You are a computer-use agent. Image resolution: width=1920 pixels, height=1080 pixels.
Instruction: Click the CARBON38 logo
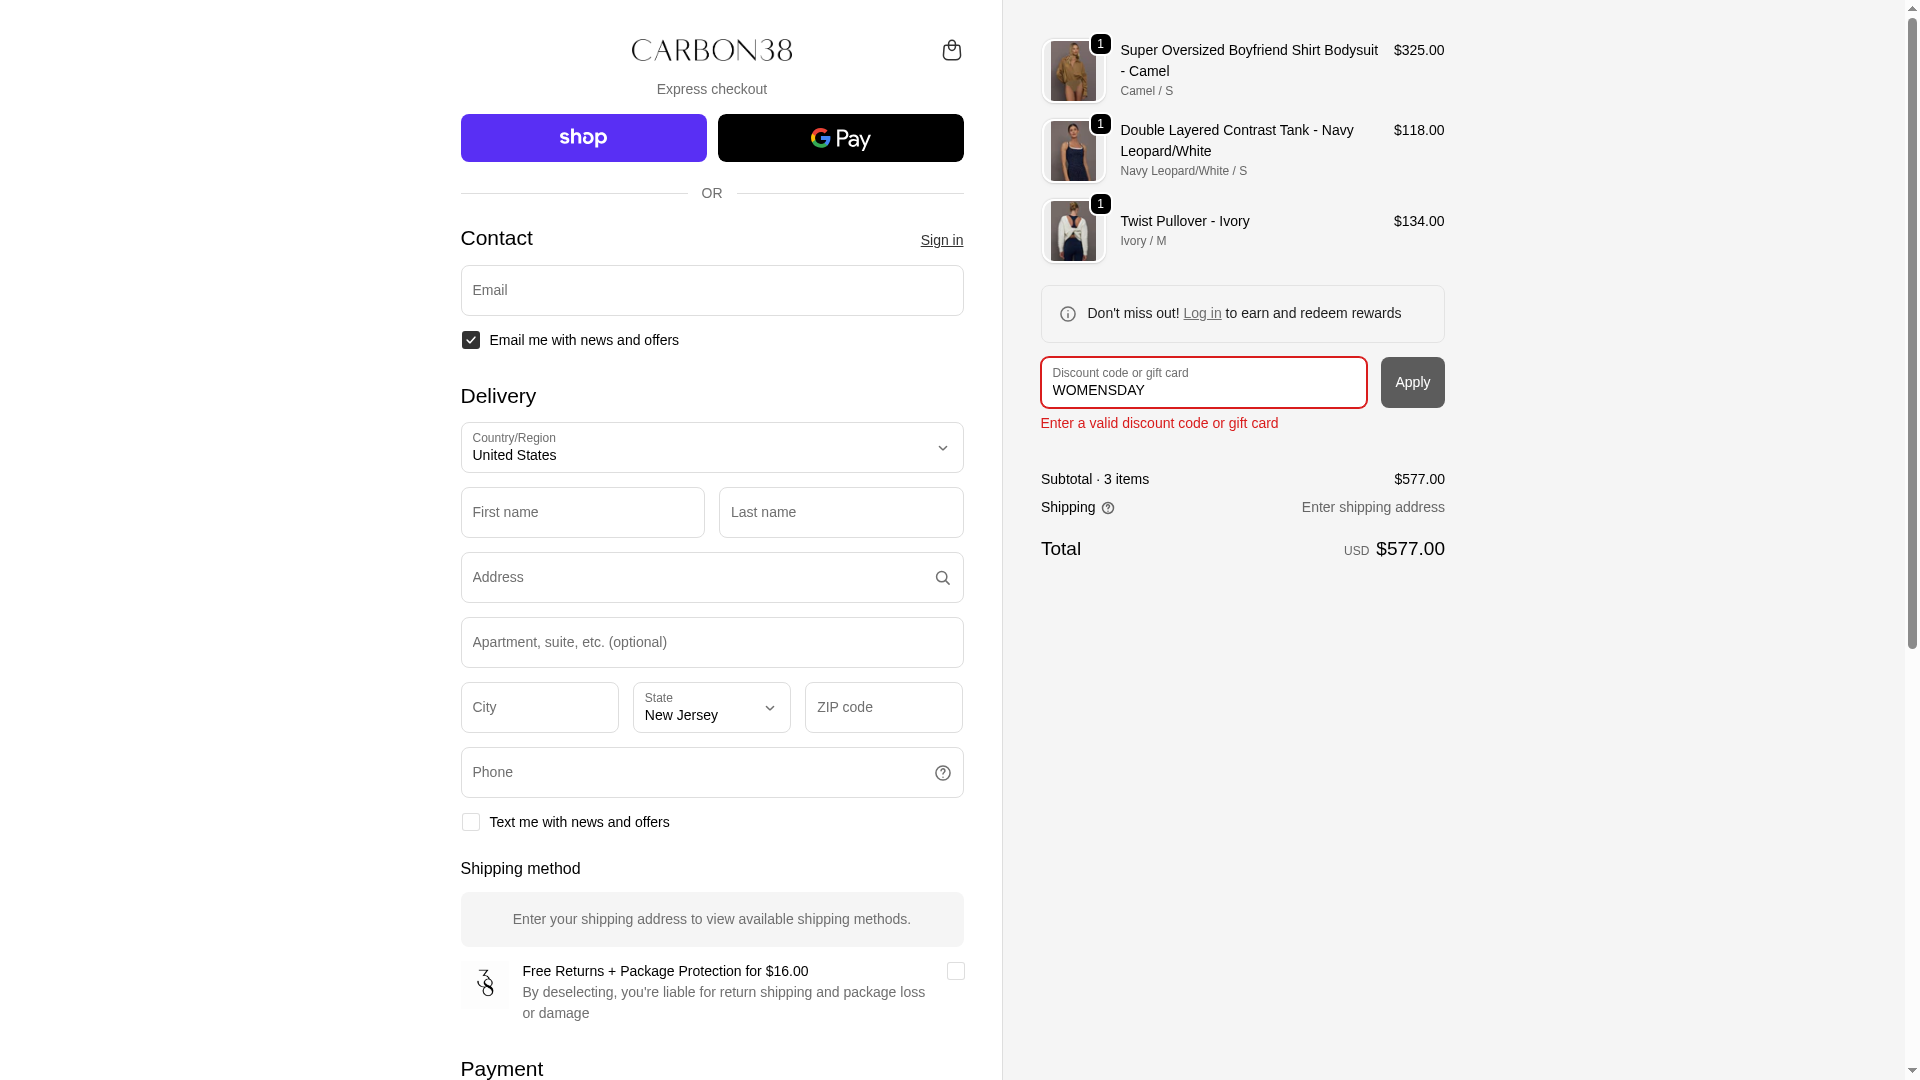712,50
